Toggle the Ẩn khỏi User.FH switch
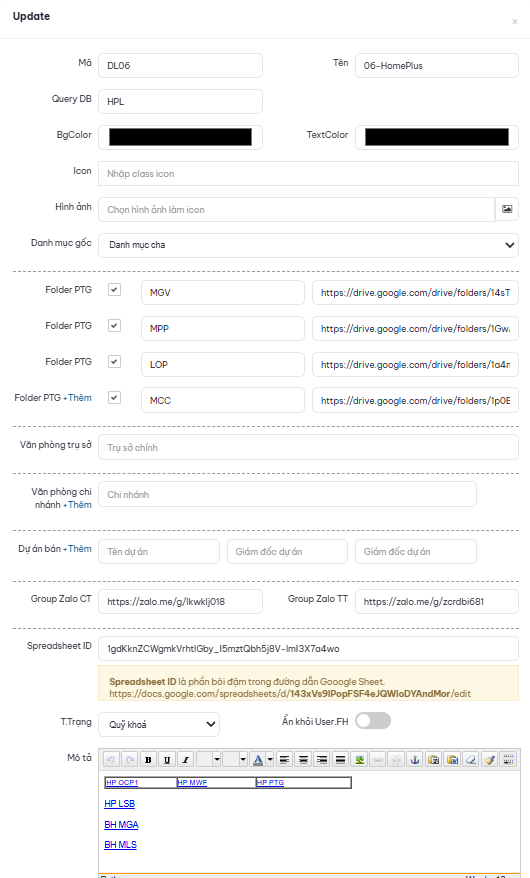Screen dimensions: 530x878 tap(373, 721)
